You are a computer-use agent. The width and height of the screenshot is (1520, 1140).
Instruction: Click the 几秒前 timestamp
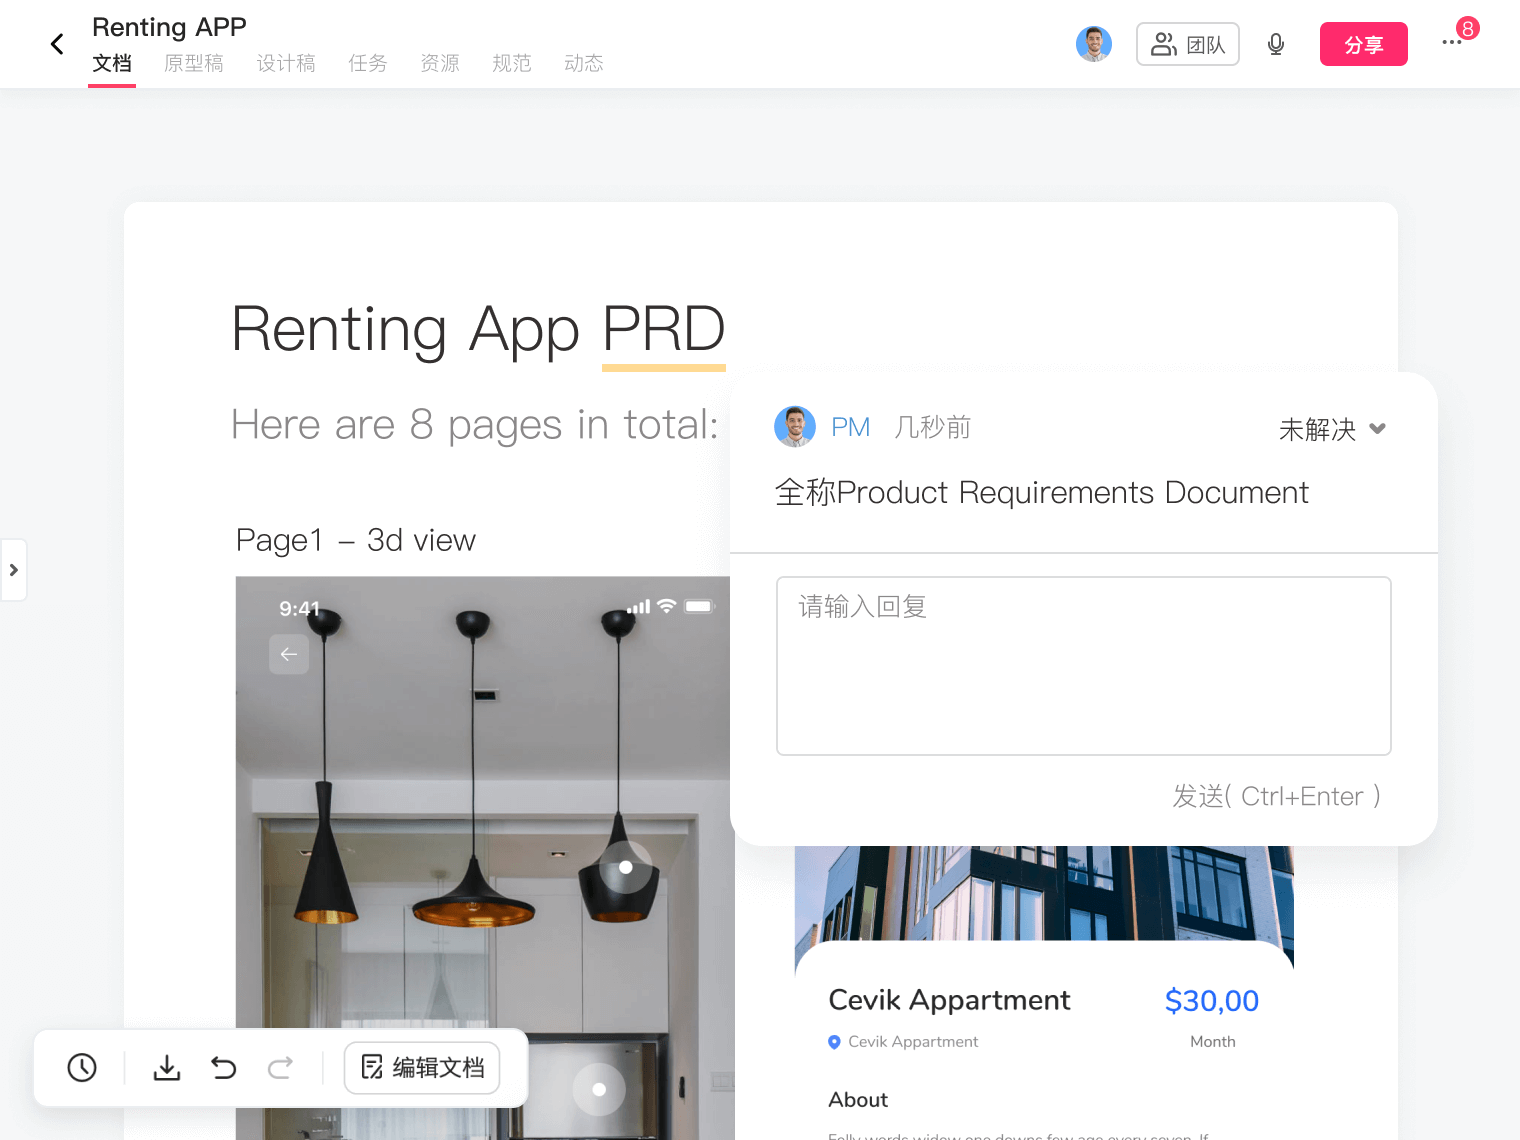(x=933, y=427)
